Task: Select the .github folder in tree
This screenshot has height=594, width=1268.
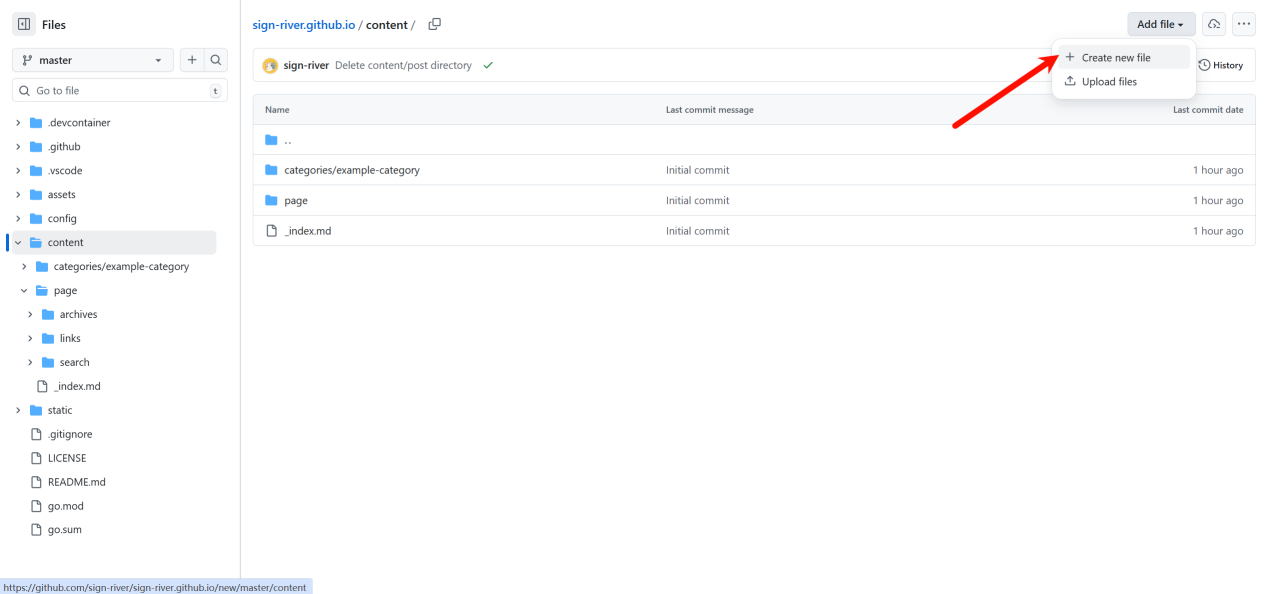Action: click(x=64, y=147)
